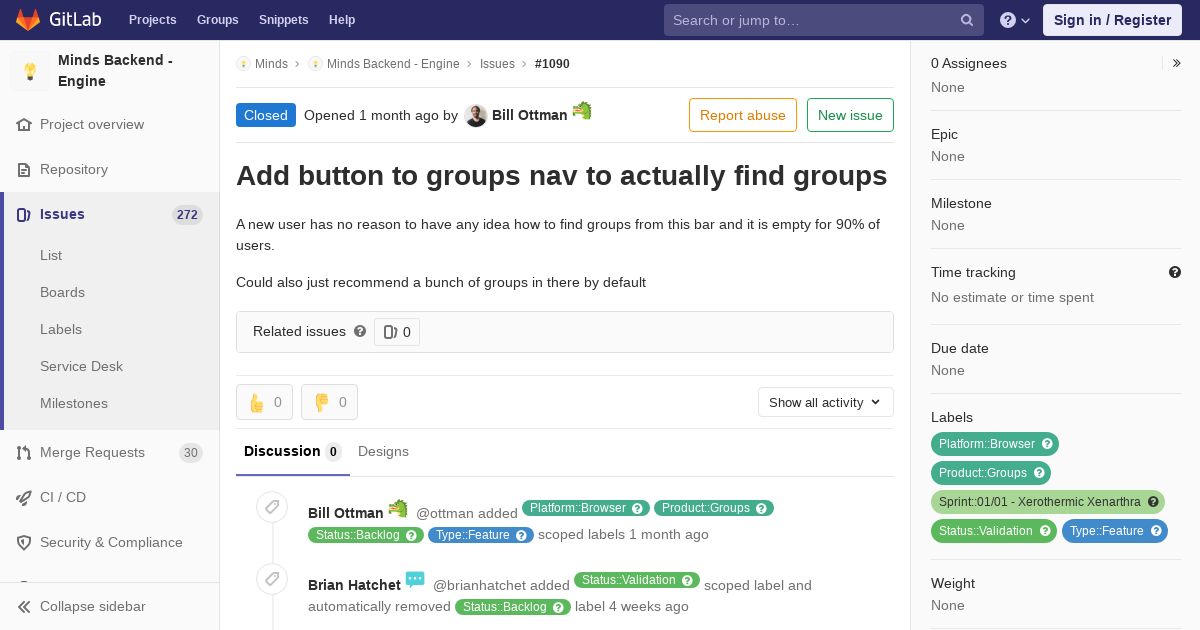Open the Show all activity dropdown
This screenshot has width=1200, height=630.
[826, 402]
